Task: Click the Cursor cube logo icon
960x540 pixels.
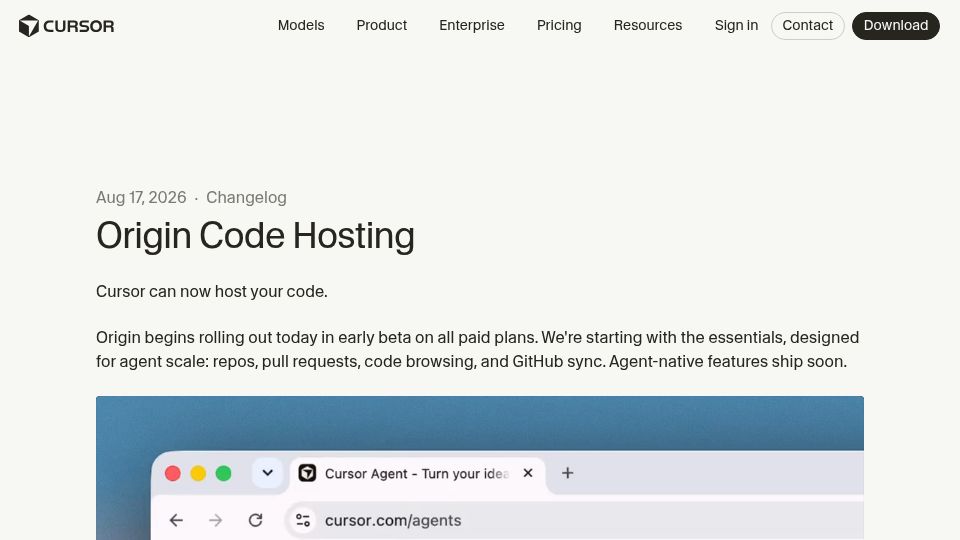Action: pyautogui.click(x=29, y=26)
